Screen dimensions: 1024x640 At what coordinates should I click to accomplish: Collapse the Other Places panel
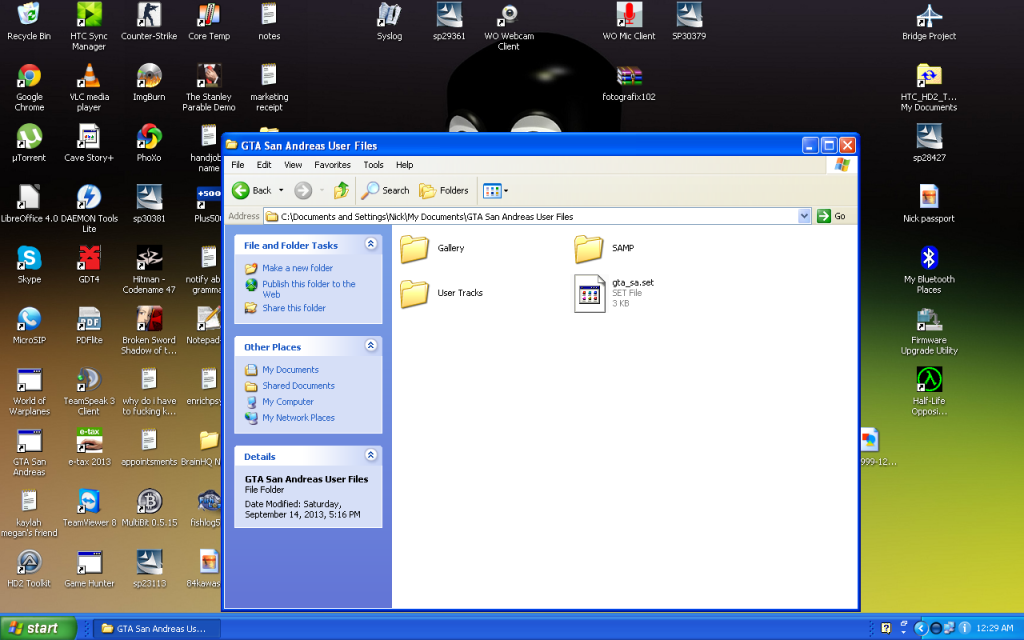[x=371, y=345]
